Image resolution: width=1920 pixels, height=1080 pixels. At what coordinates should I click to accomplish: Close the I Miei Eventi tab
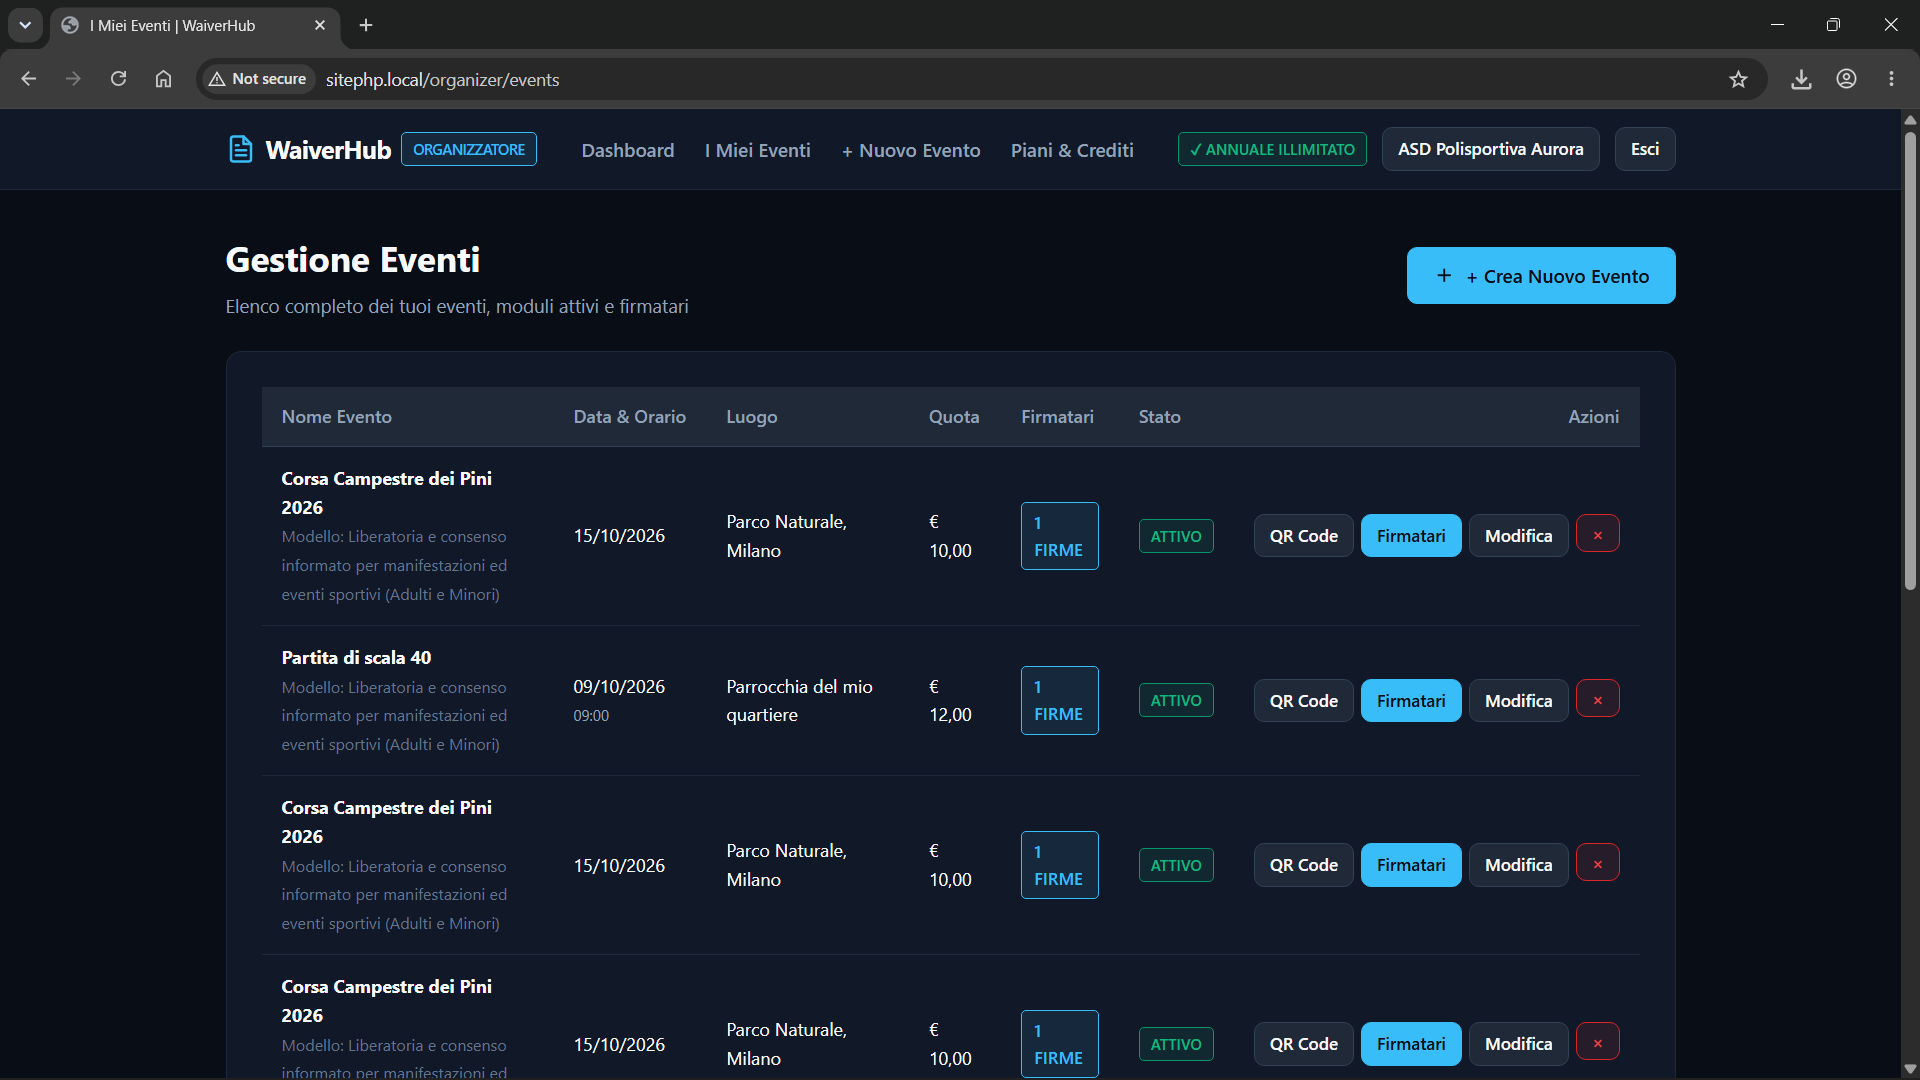coord(320,25)
